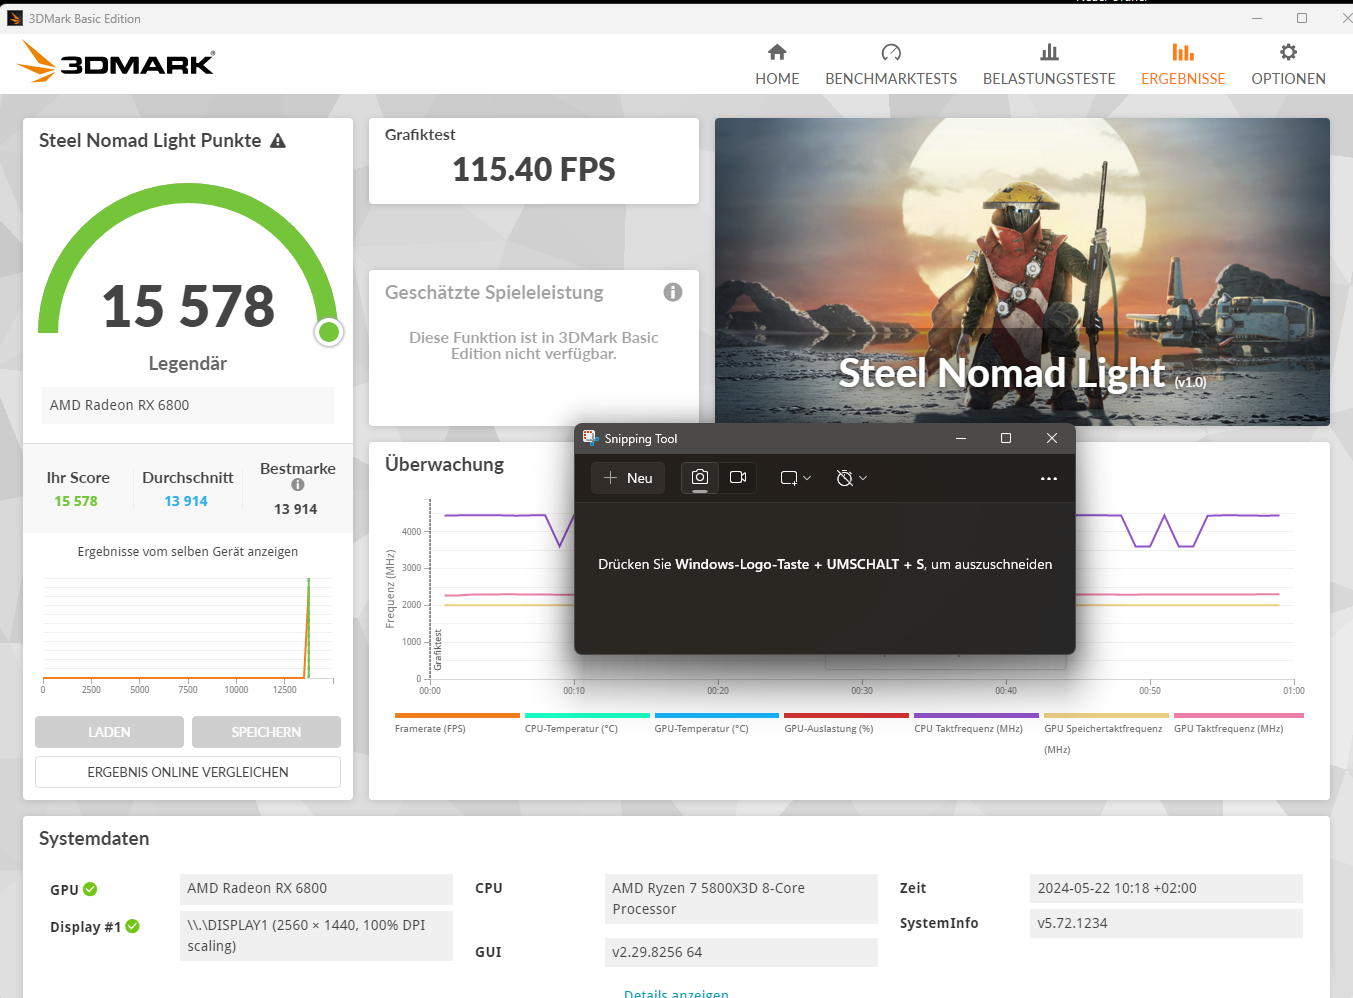Click green checkmark next to Display #1
The height and width of the screenshot is (998, 1353).
pyautogui.click(x=132, y=926)
